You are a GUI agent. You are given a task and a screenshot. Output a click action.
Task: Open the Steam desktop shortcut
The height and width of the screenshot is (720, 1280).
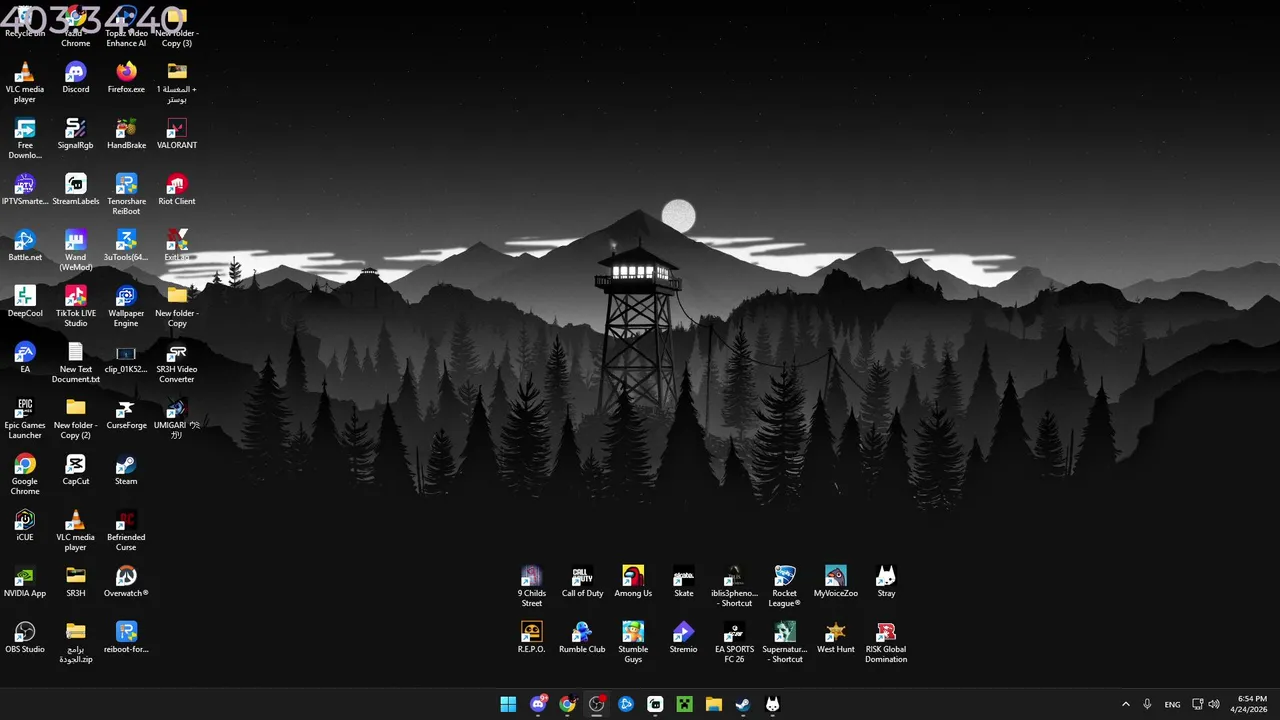pos(126,470)
